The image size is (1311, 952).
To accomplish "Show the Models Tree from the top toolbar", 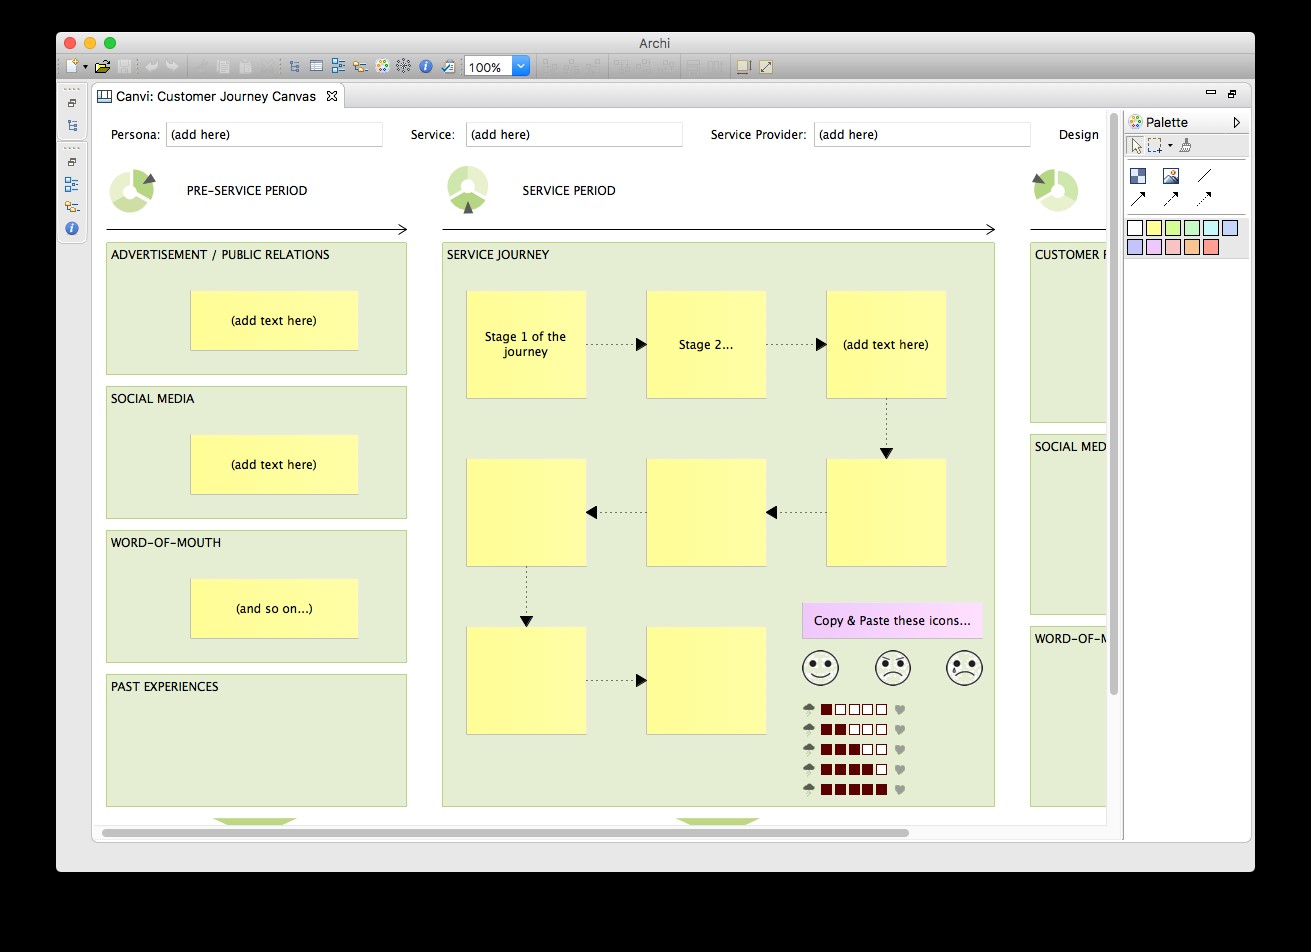I will tap(295, 67).
